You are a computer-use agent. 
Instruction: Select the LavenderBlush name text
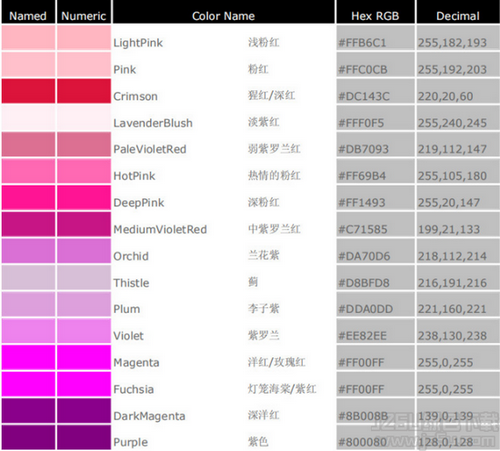point(153,123)
